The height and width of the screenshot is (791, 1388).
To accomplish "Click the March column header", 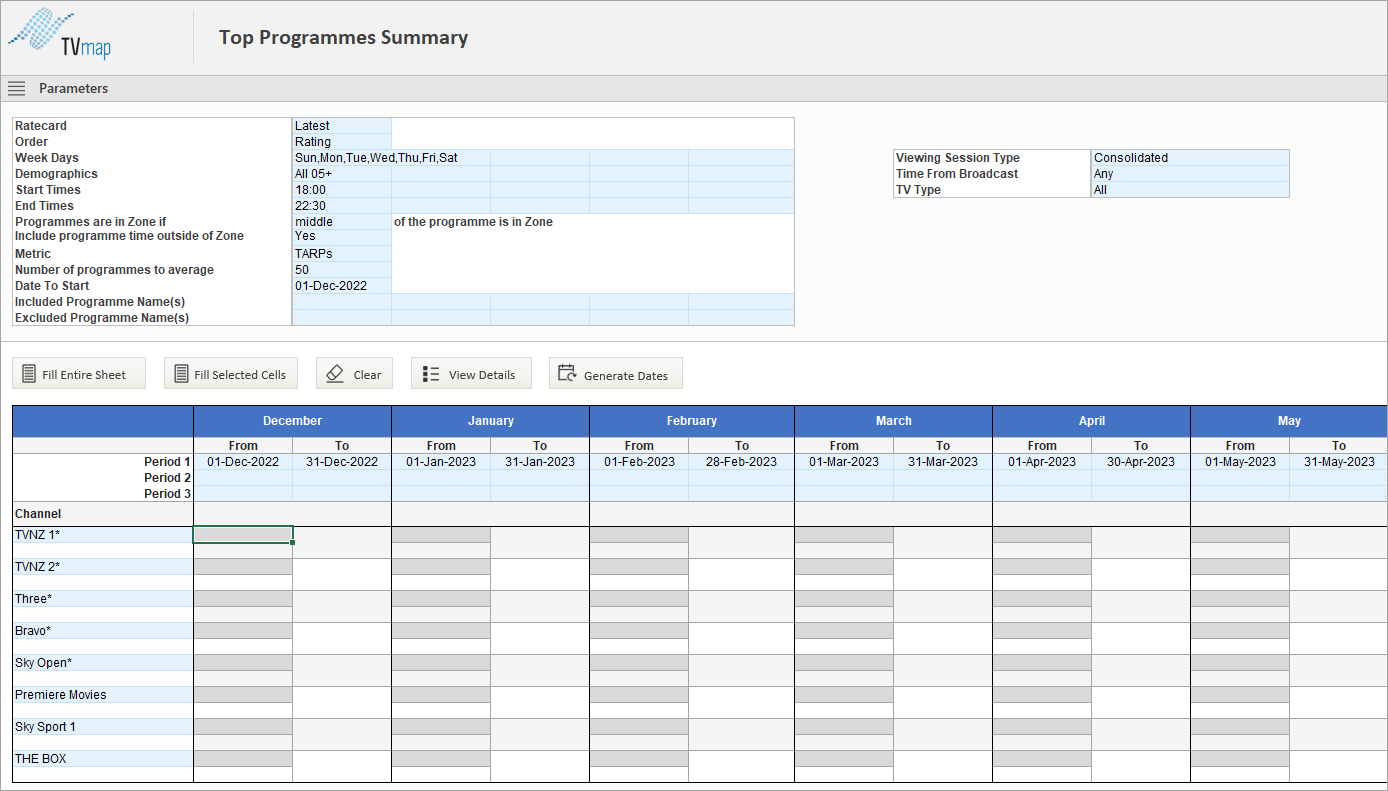I will pyautogui.click(x=893, y=421).
